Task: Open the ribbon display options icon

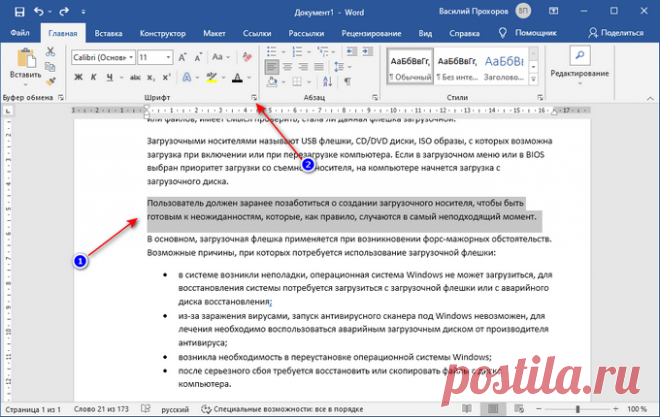Action: tap(554, 11)
